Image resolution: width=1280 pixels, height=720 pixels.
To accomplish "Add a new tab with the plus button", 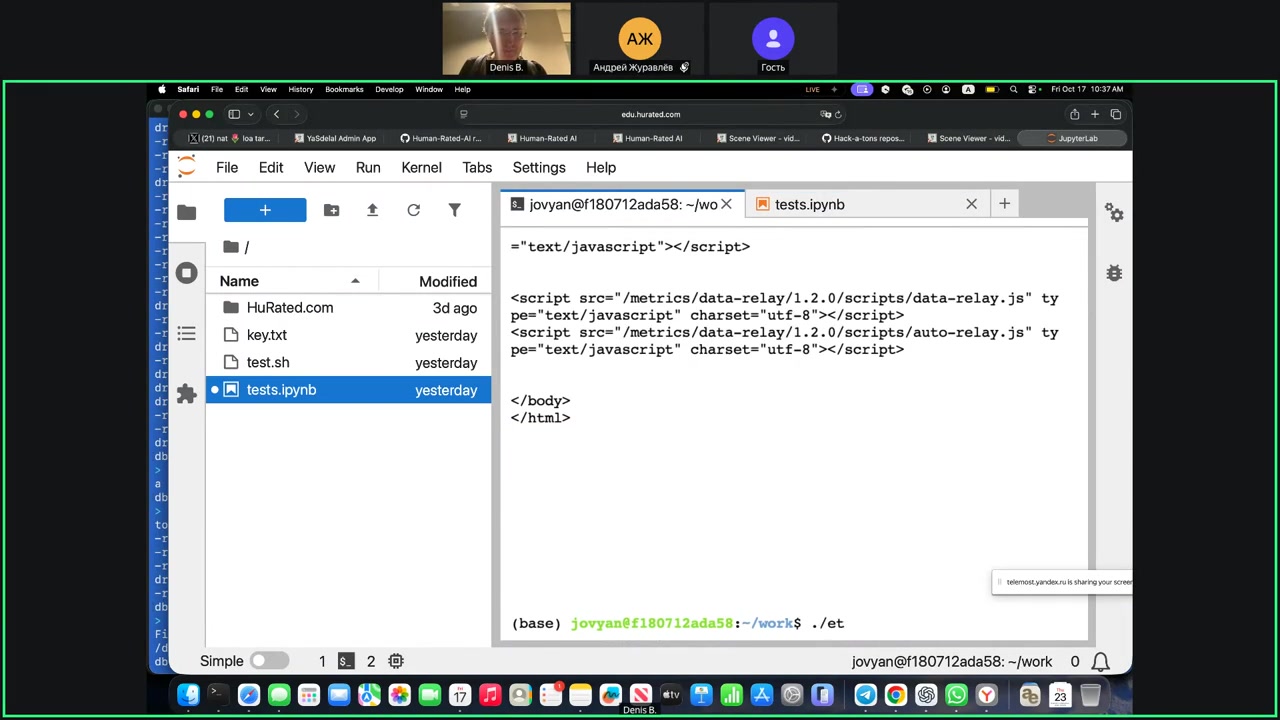I will click(1004, 204).
